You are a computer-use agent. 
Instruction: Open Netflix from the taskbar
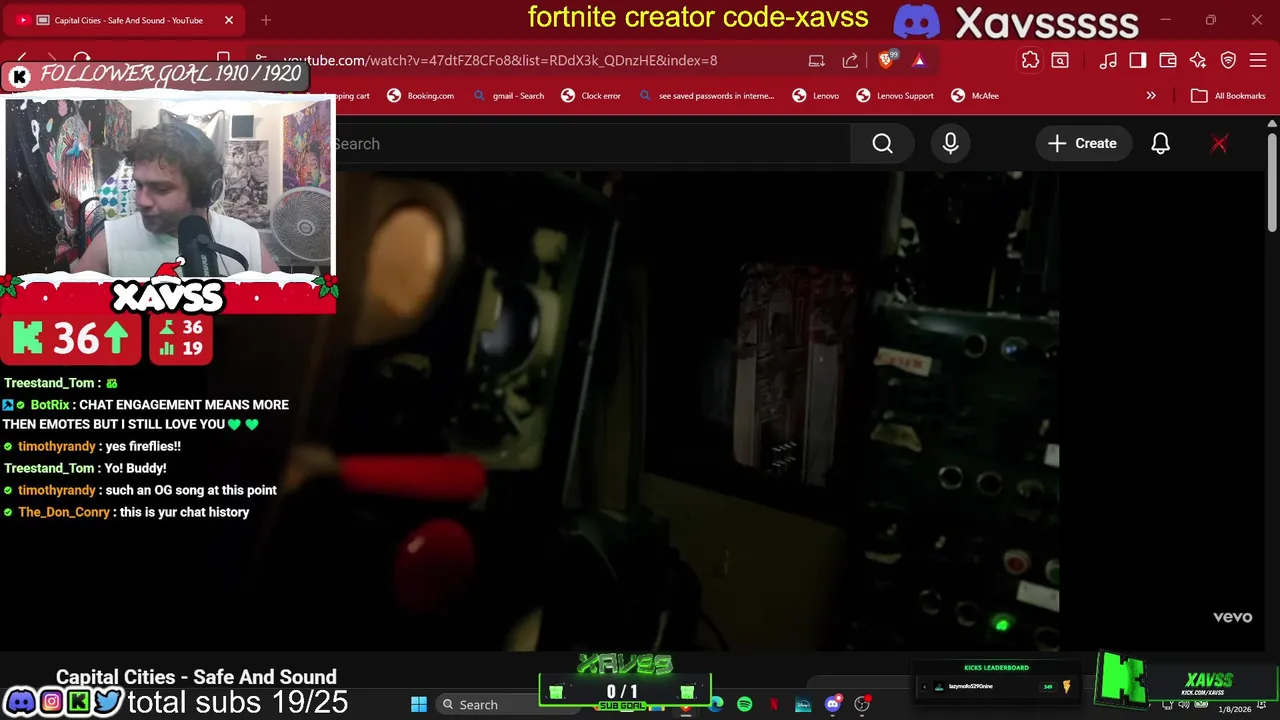(x=774, y=704)
